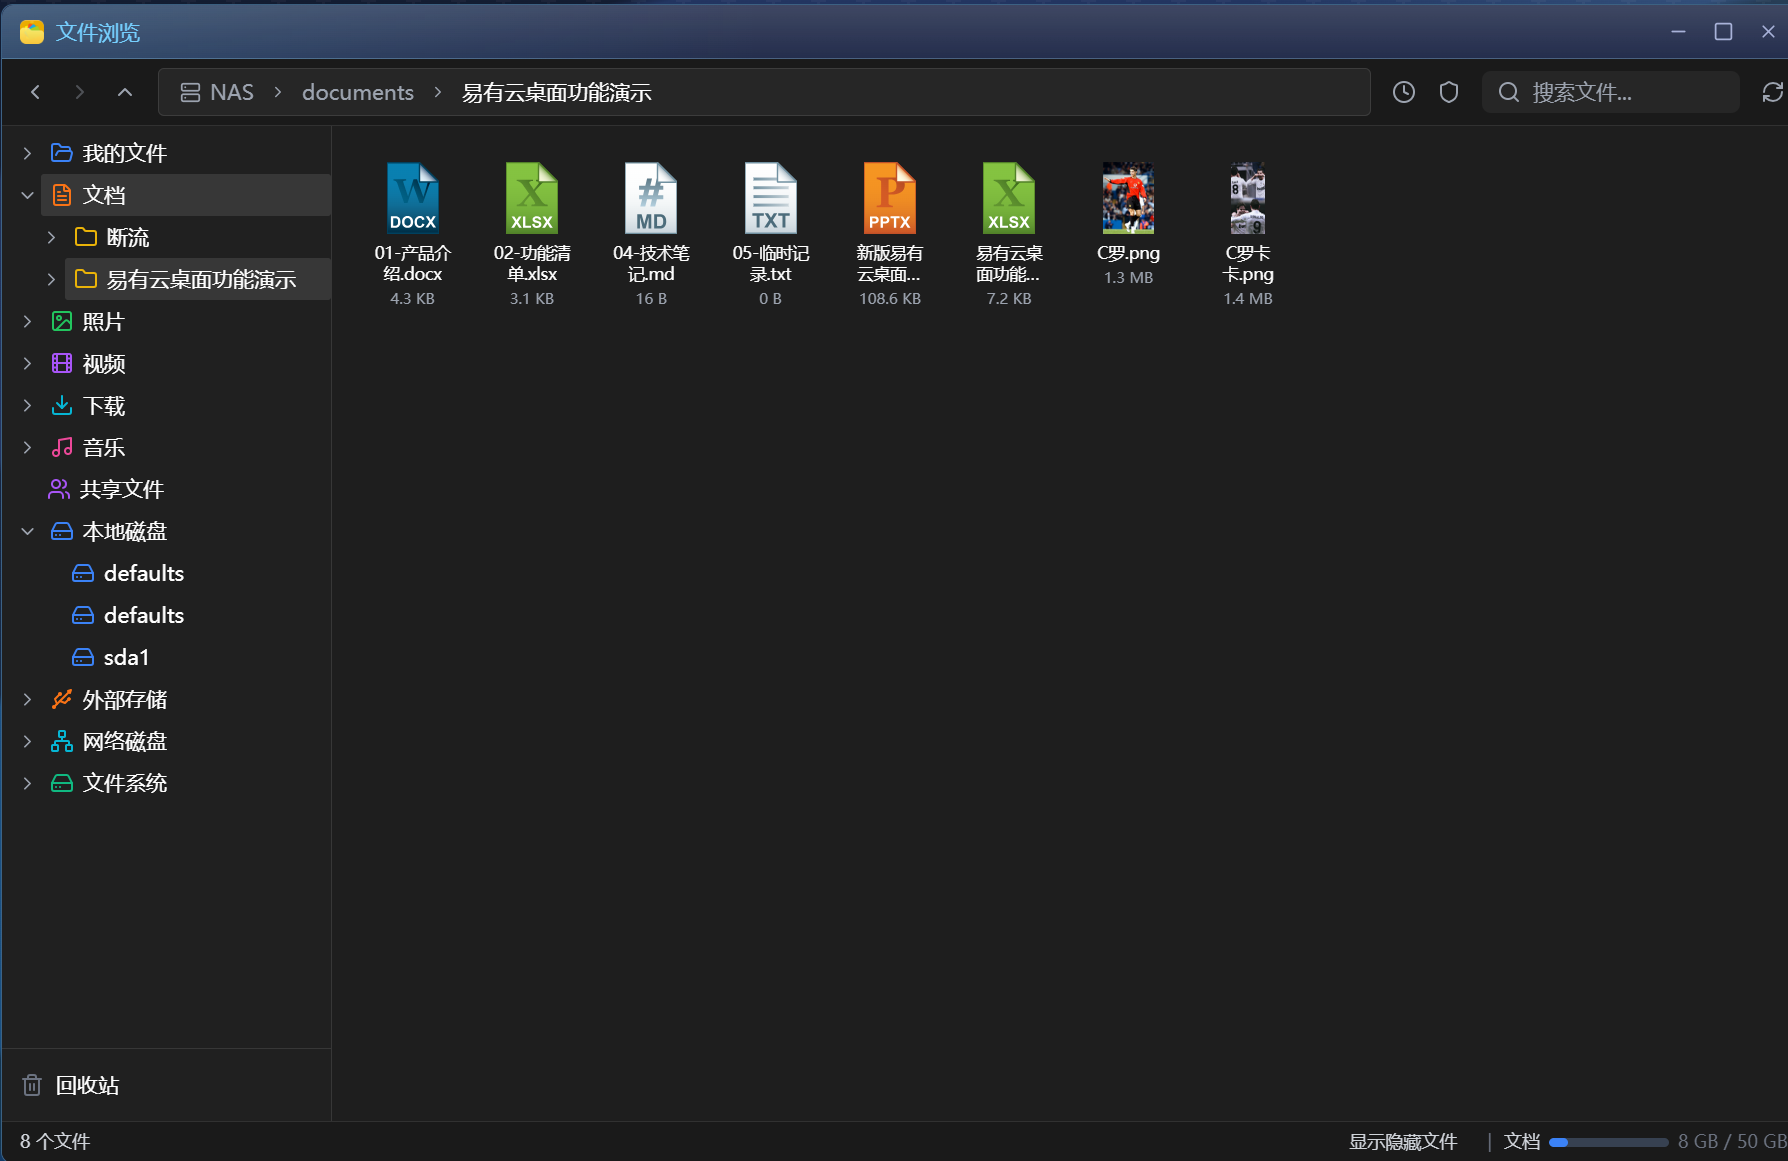Open the 01-产品介绍.docx file
Image resolution: width=1788 pixels, height=1161 pixels.
pyautogui.click(x=412, y=234)
